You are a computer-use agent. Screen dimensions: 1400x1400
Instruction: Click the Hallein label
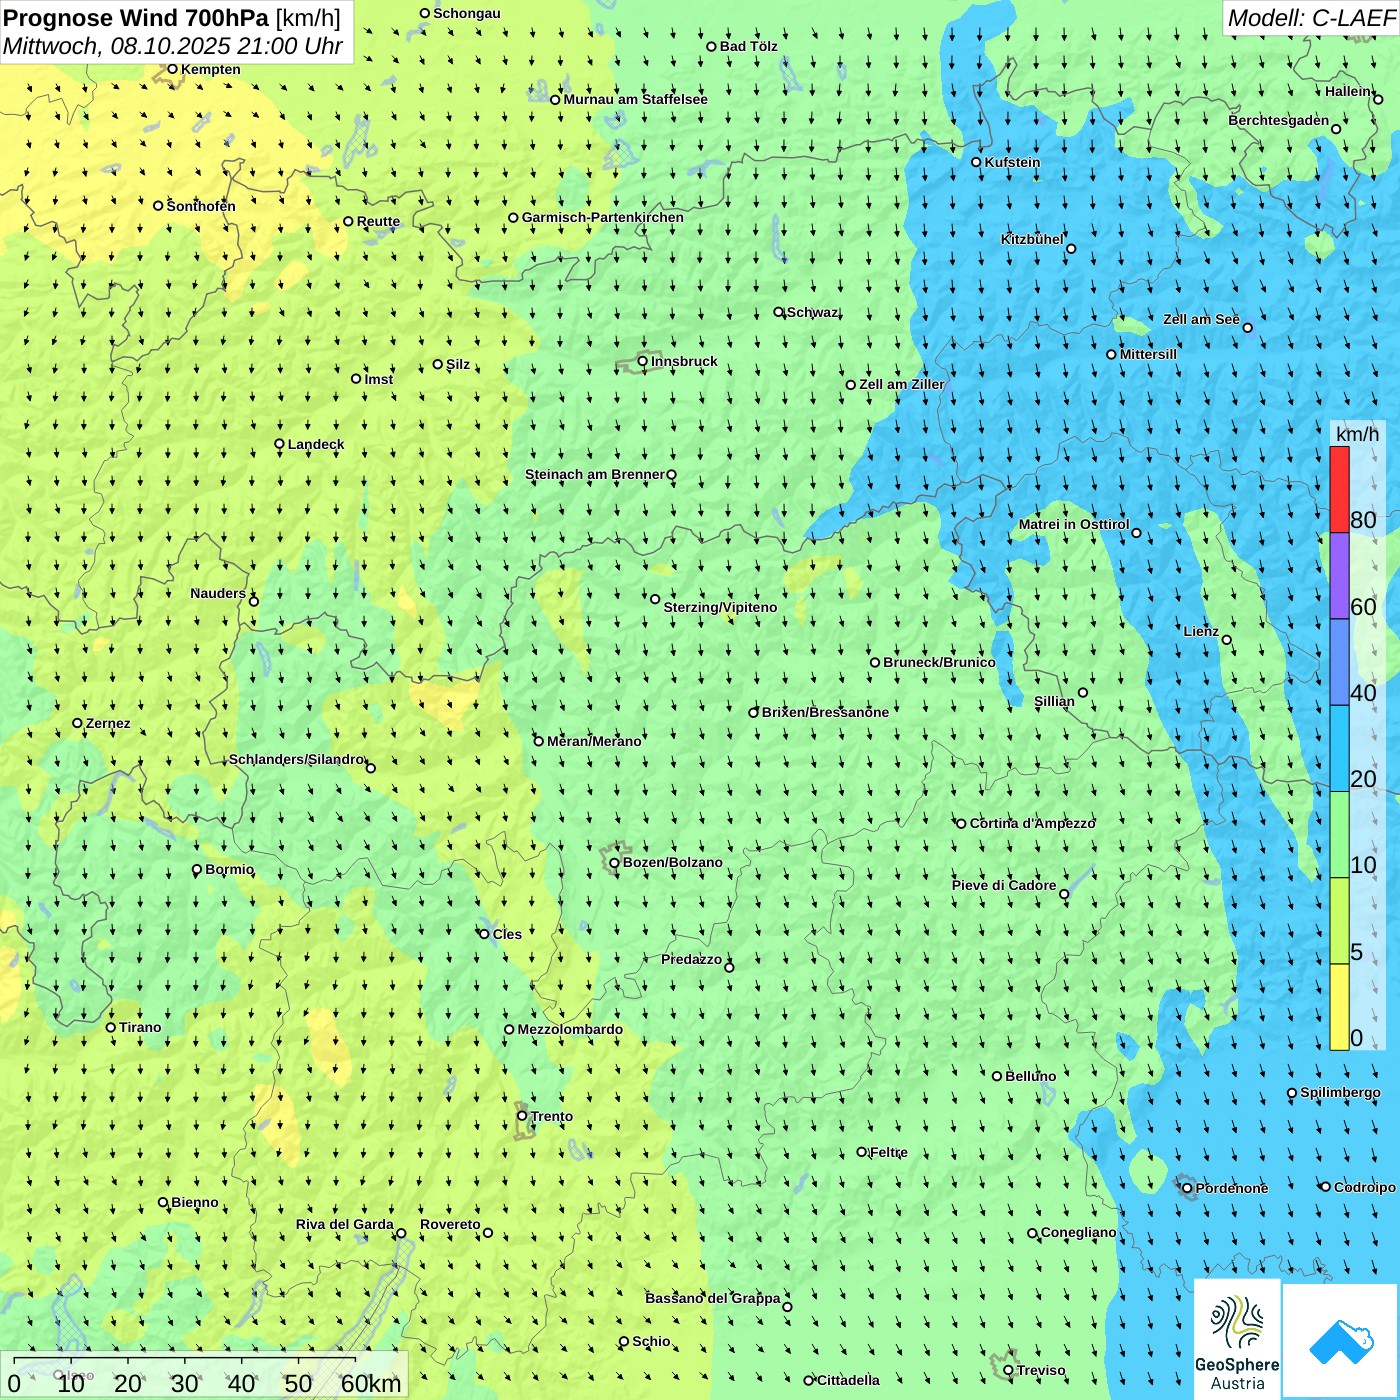pos(1348,91)
